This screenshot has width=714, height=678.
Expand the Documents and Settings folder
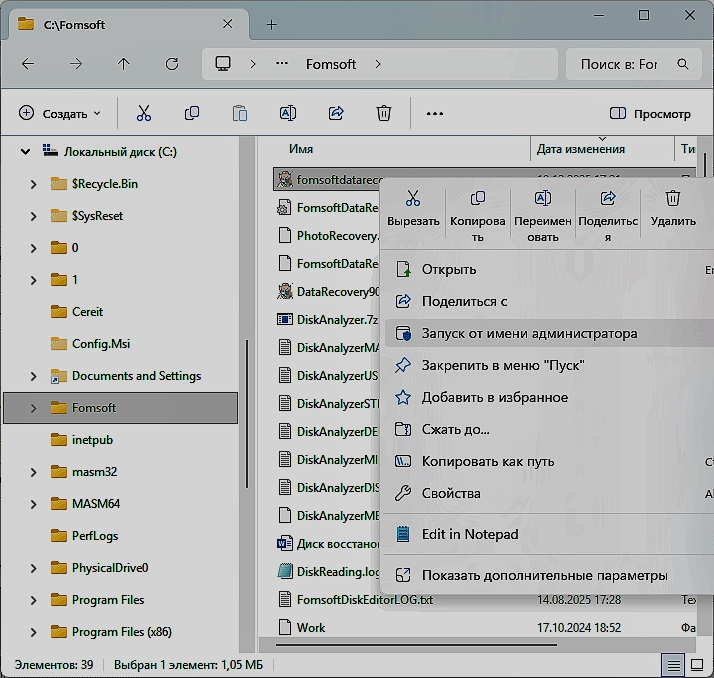point(33,376)
